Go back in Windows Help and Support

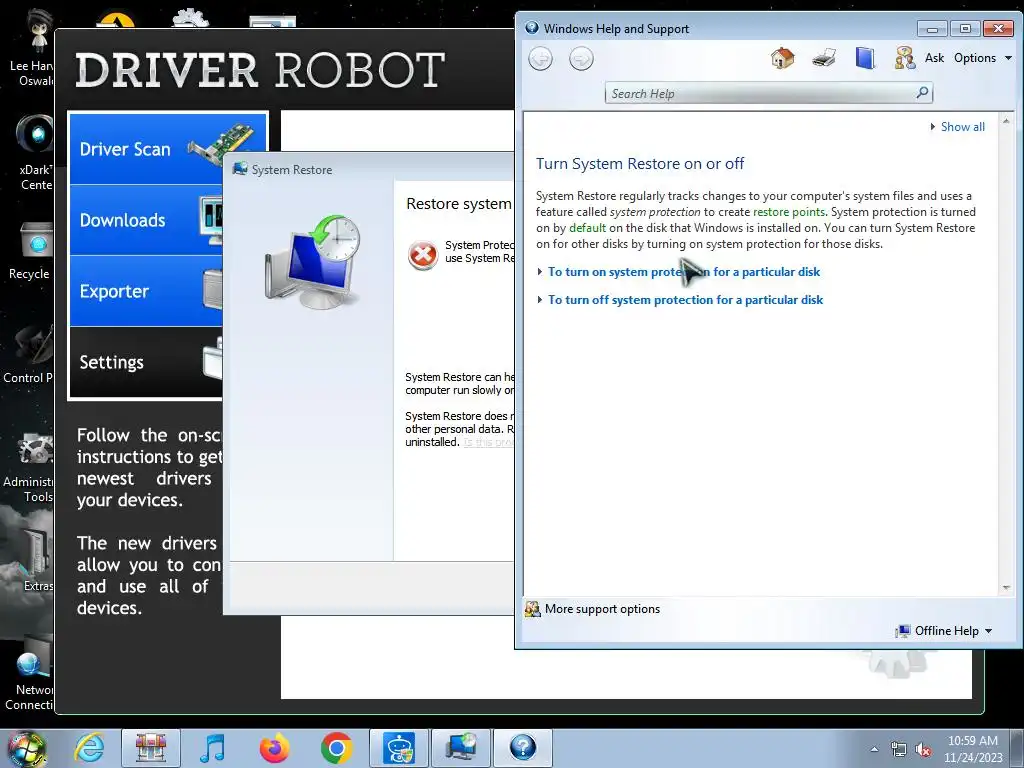point(540,59)
